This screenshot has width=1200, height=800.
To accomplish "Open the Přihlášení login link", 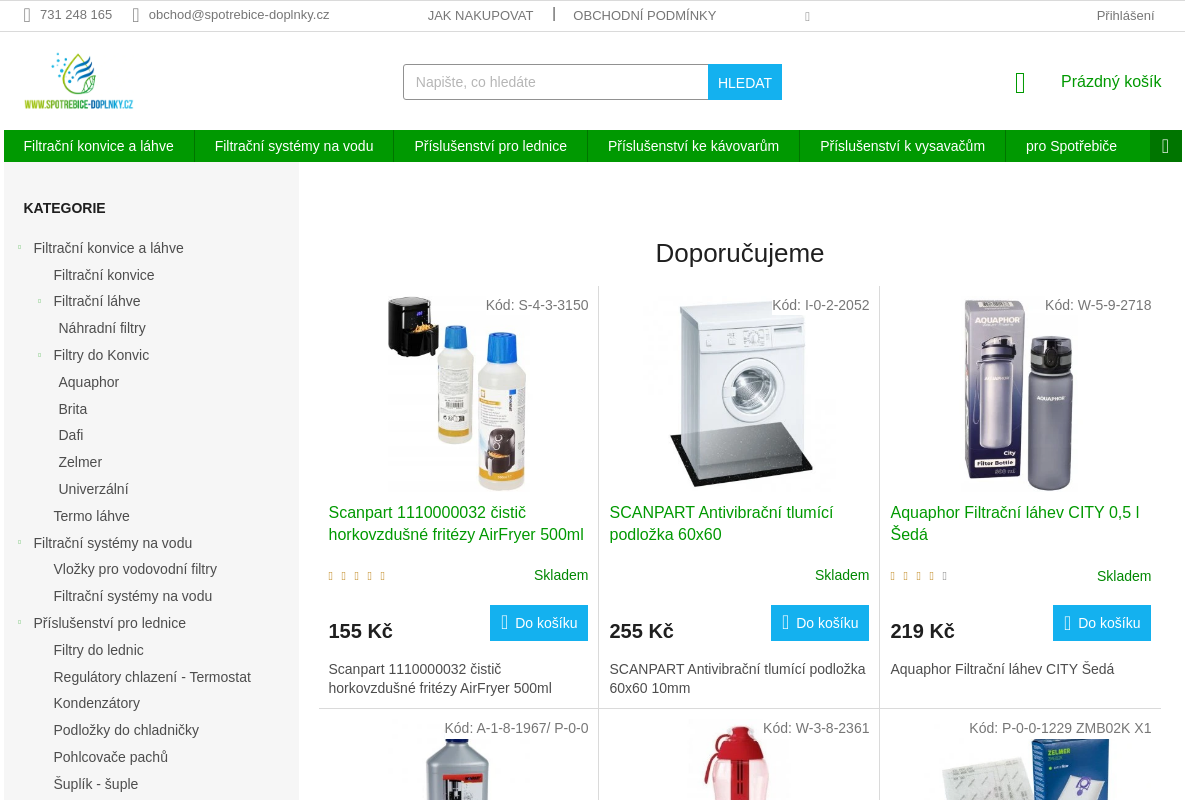I will (x=1125, y=15).
